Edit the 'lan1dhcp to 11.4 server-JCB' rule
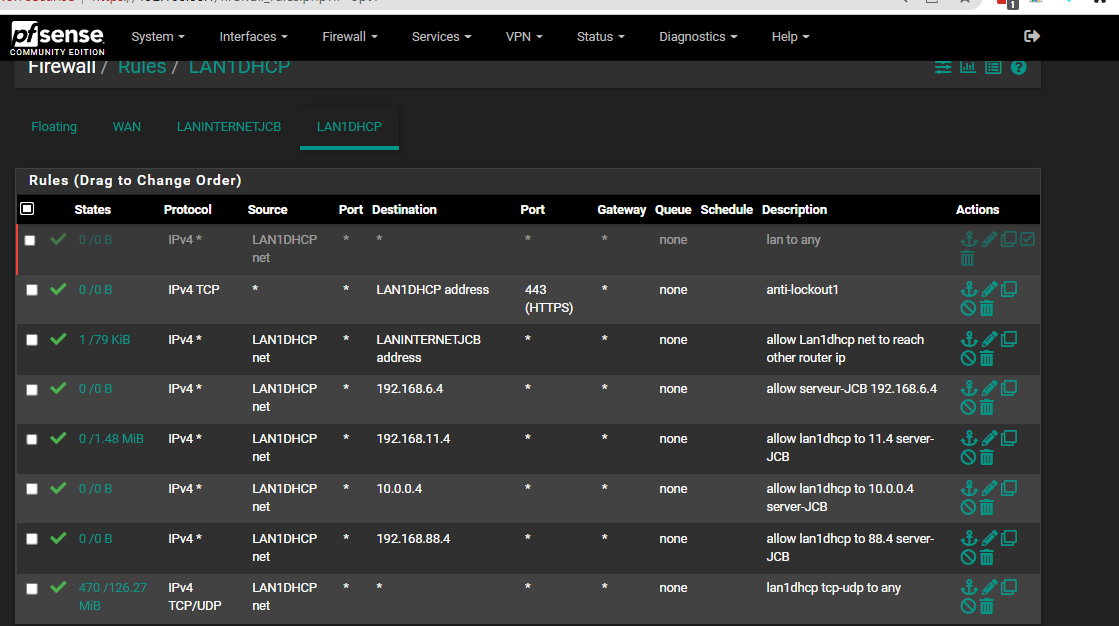1119x626 pixels. [x=989, y=438]
